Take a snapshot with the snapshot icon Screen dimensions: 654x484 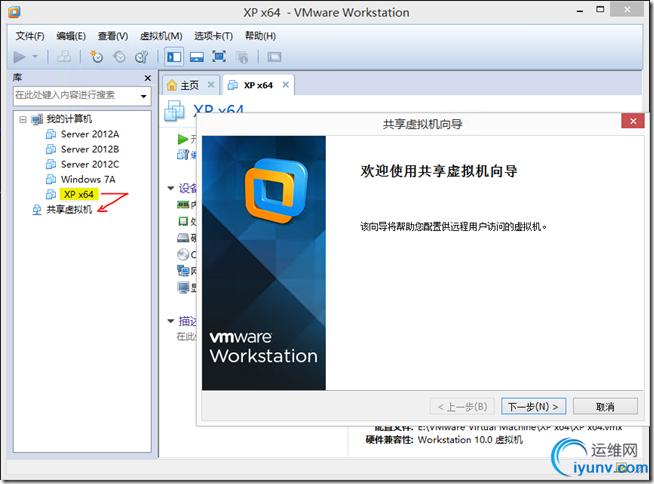pyautogui.click(x=96, y=56)
